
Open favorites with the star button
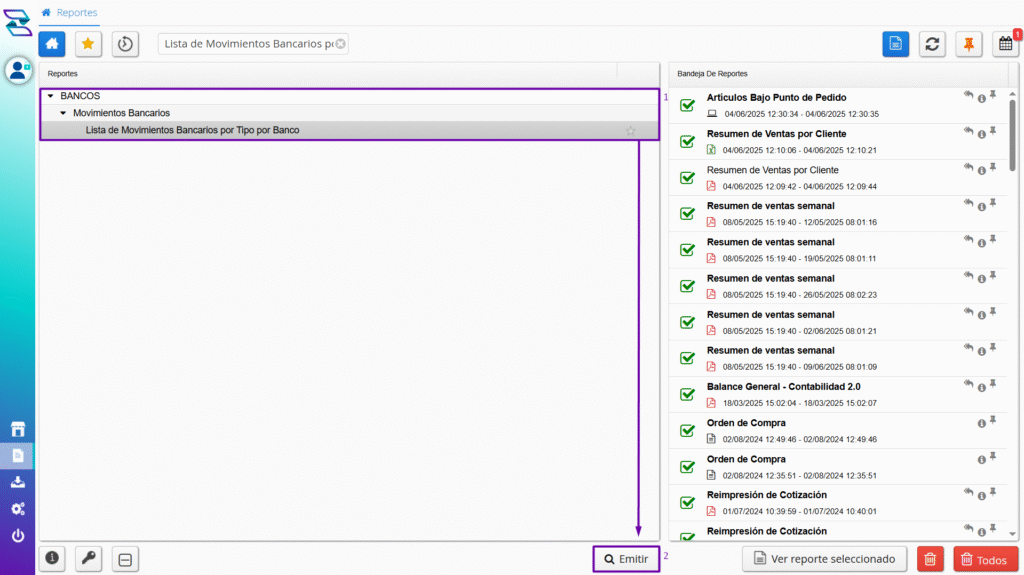point(88,44)
